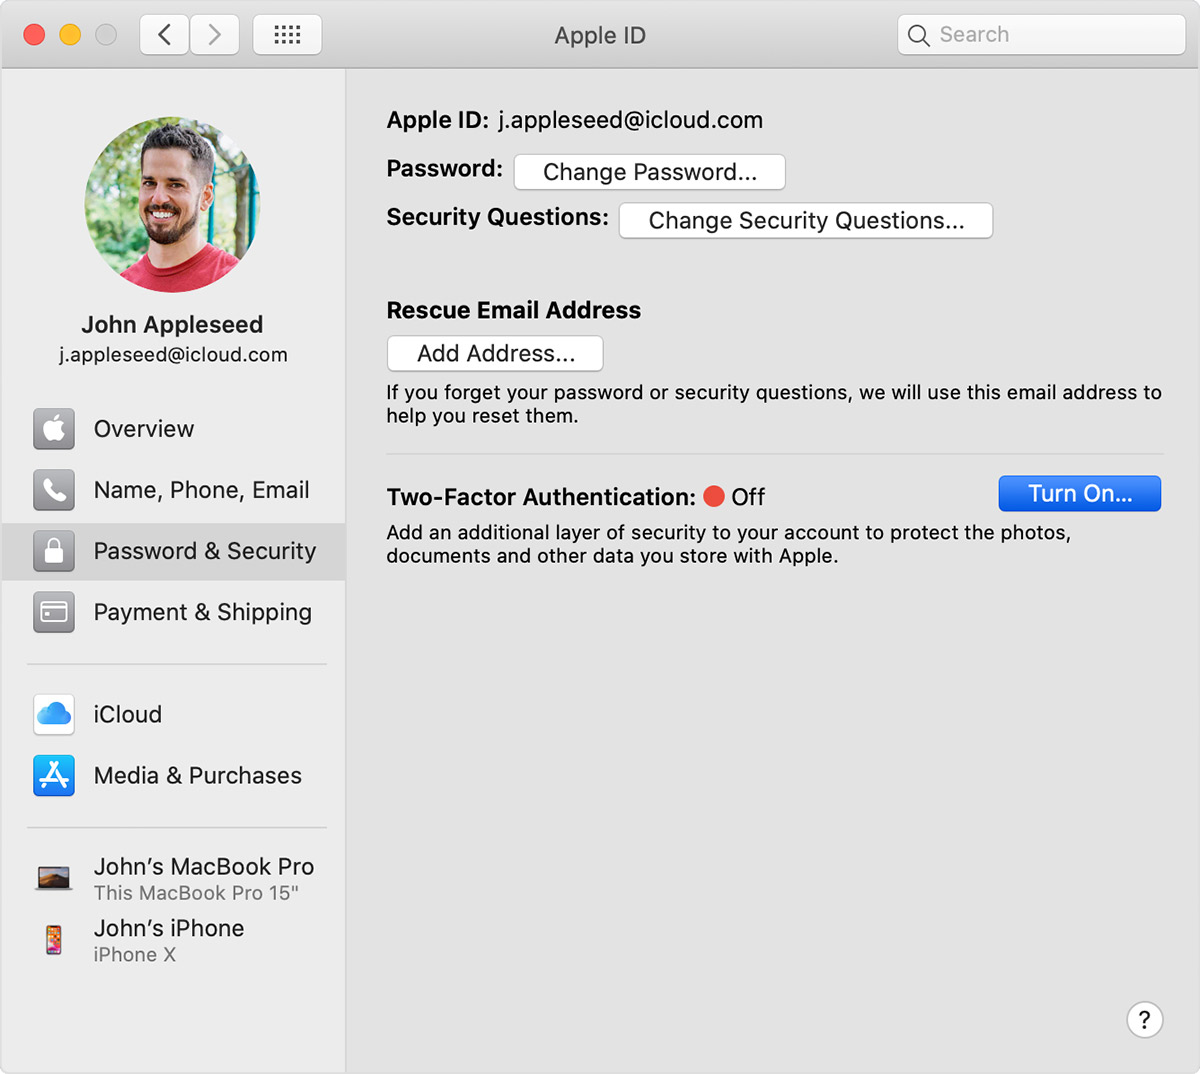The image size is (1200, 1074).
Task: Select the Payment & Shipping sidebar label
Action: tap(202, 612)
